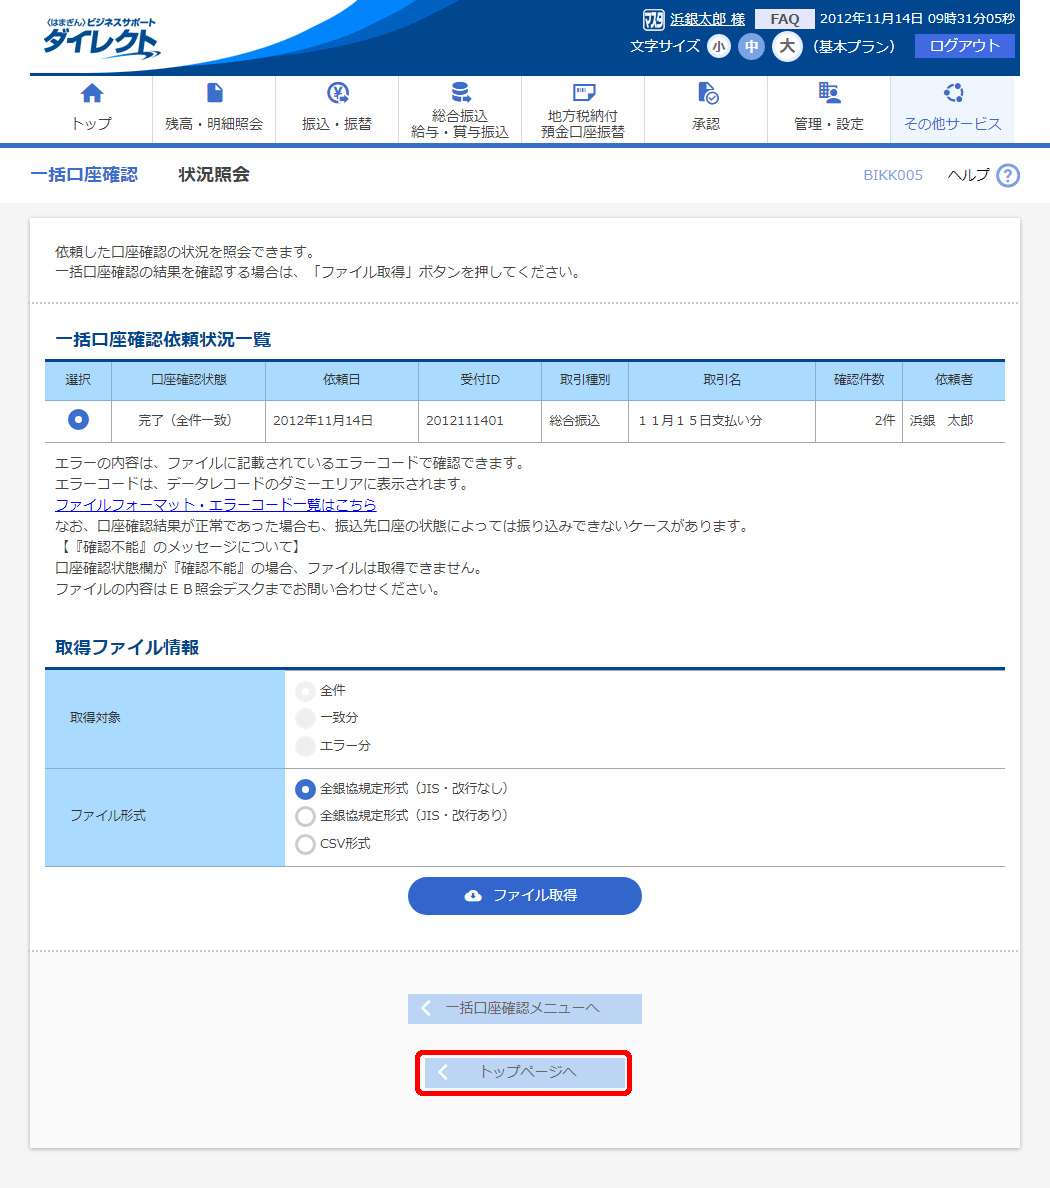The height and width of the screenshot is (1188, 1050).
Task: Select 全銀協規定形式(JIS・改行なし) radio option
Action: click(x=305, y=789)
